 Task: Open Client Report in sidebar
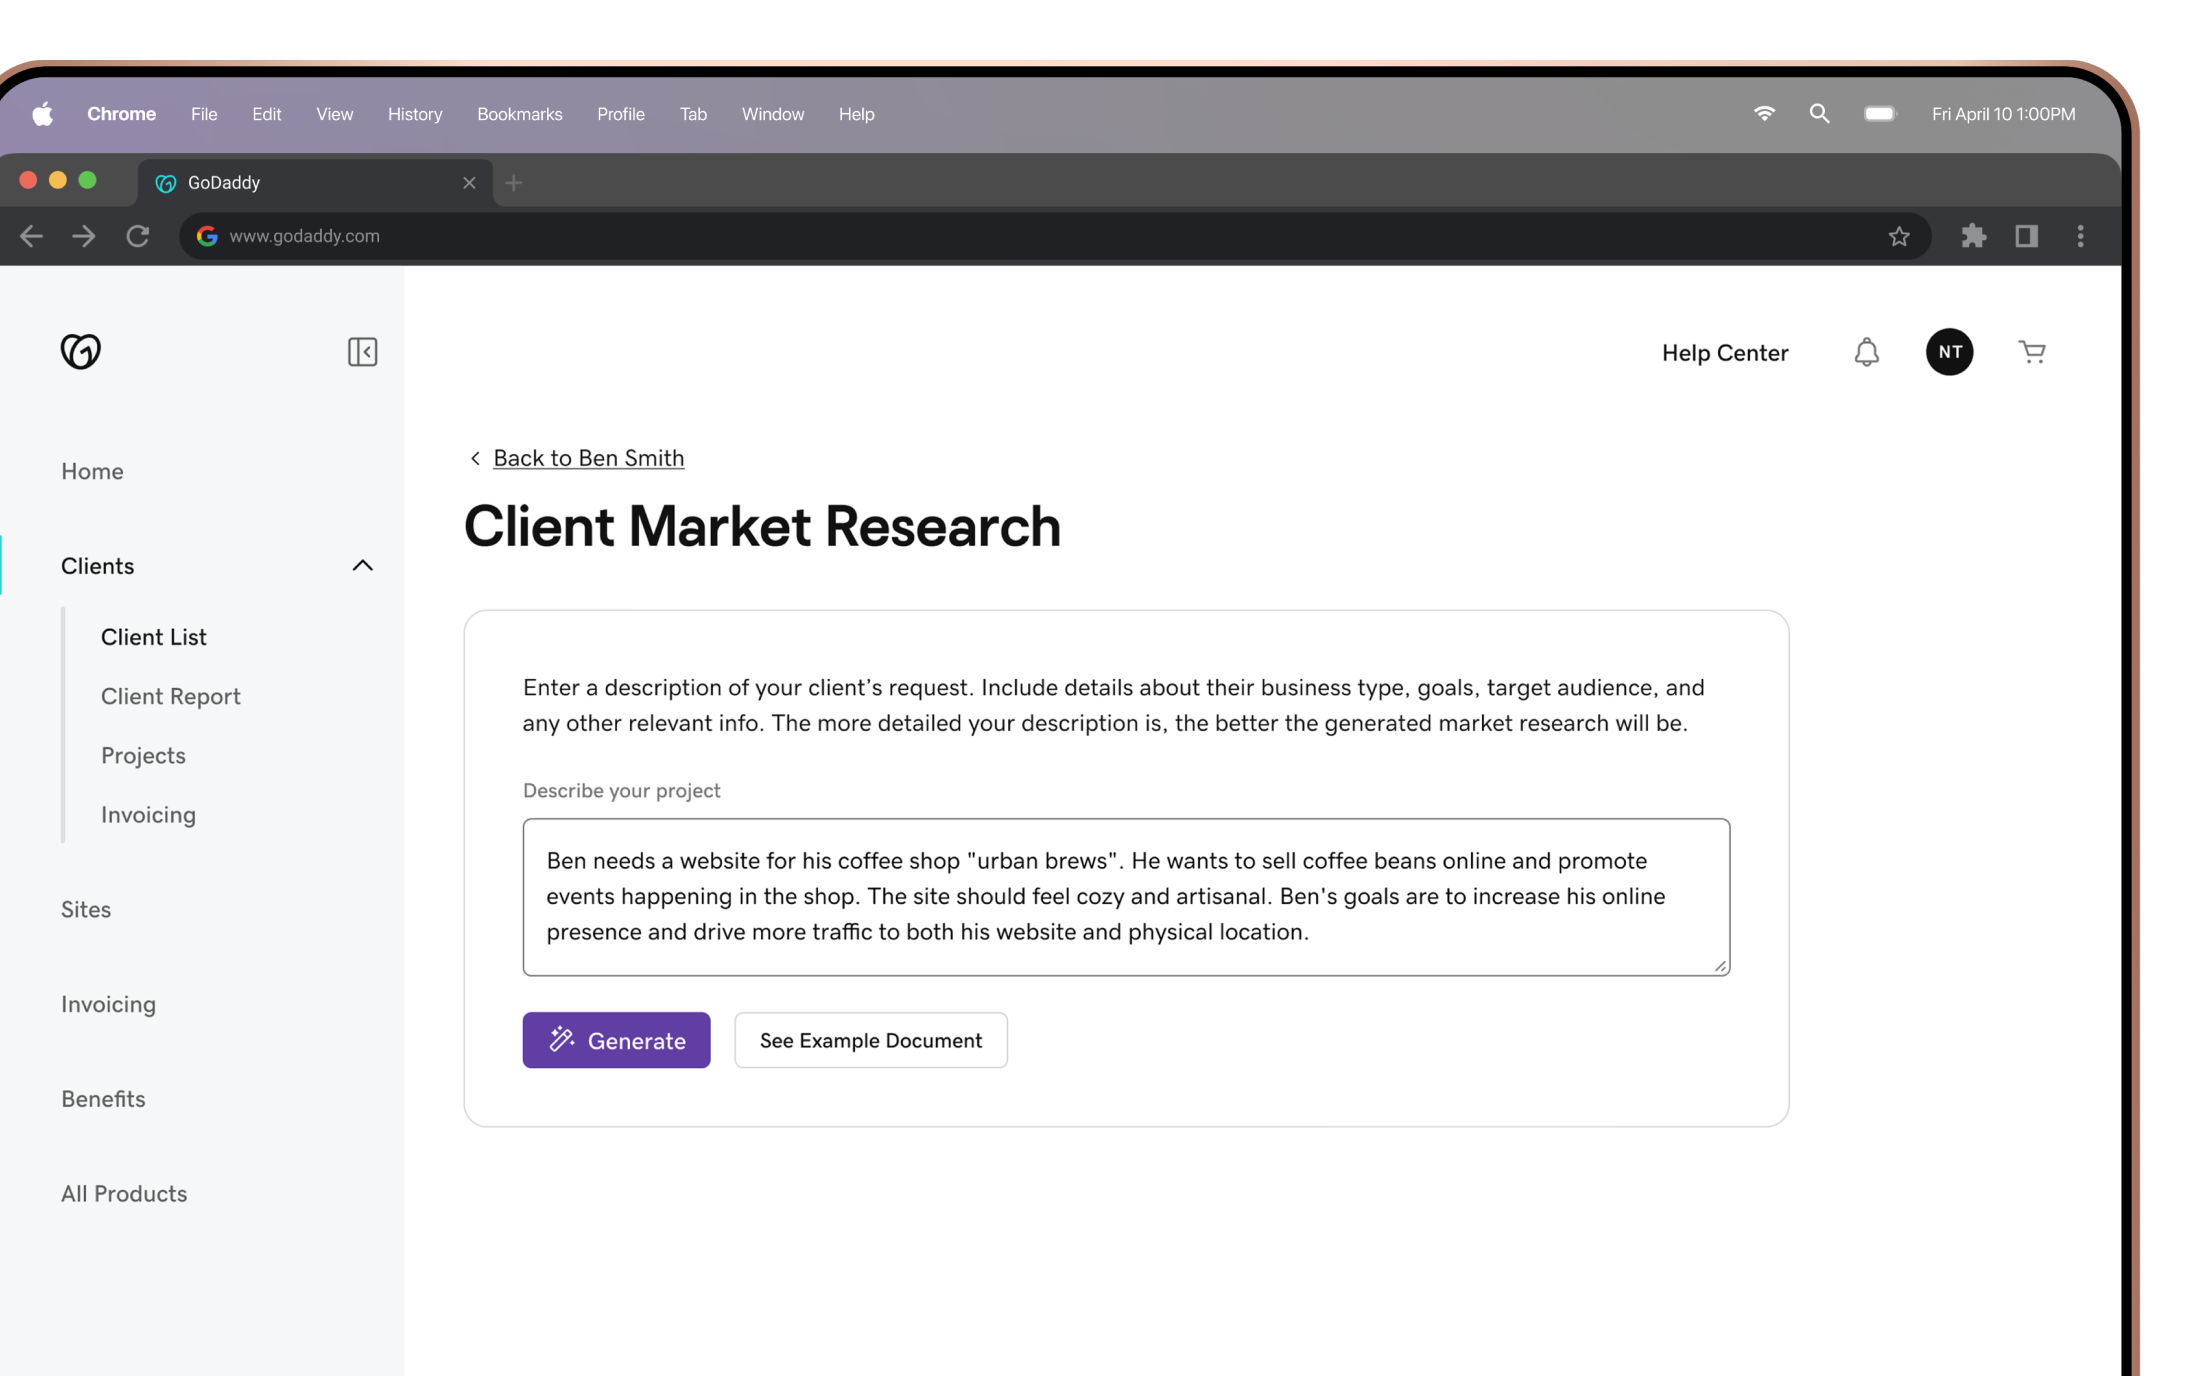(170, 696)
